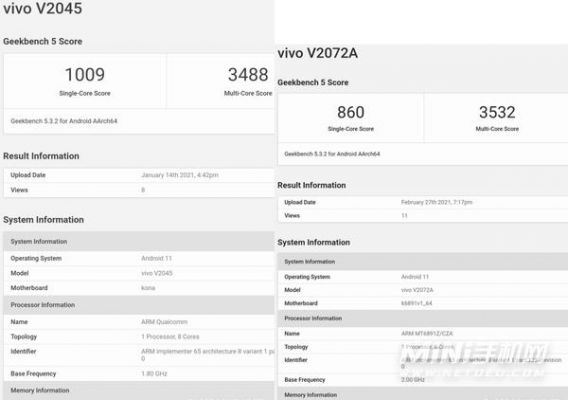Select Result Information heading in V2072A result
Screen dimensions: 568x400
pyautogui.click(x=312, y=185)
